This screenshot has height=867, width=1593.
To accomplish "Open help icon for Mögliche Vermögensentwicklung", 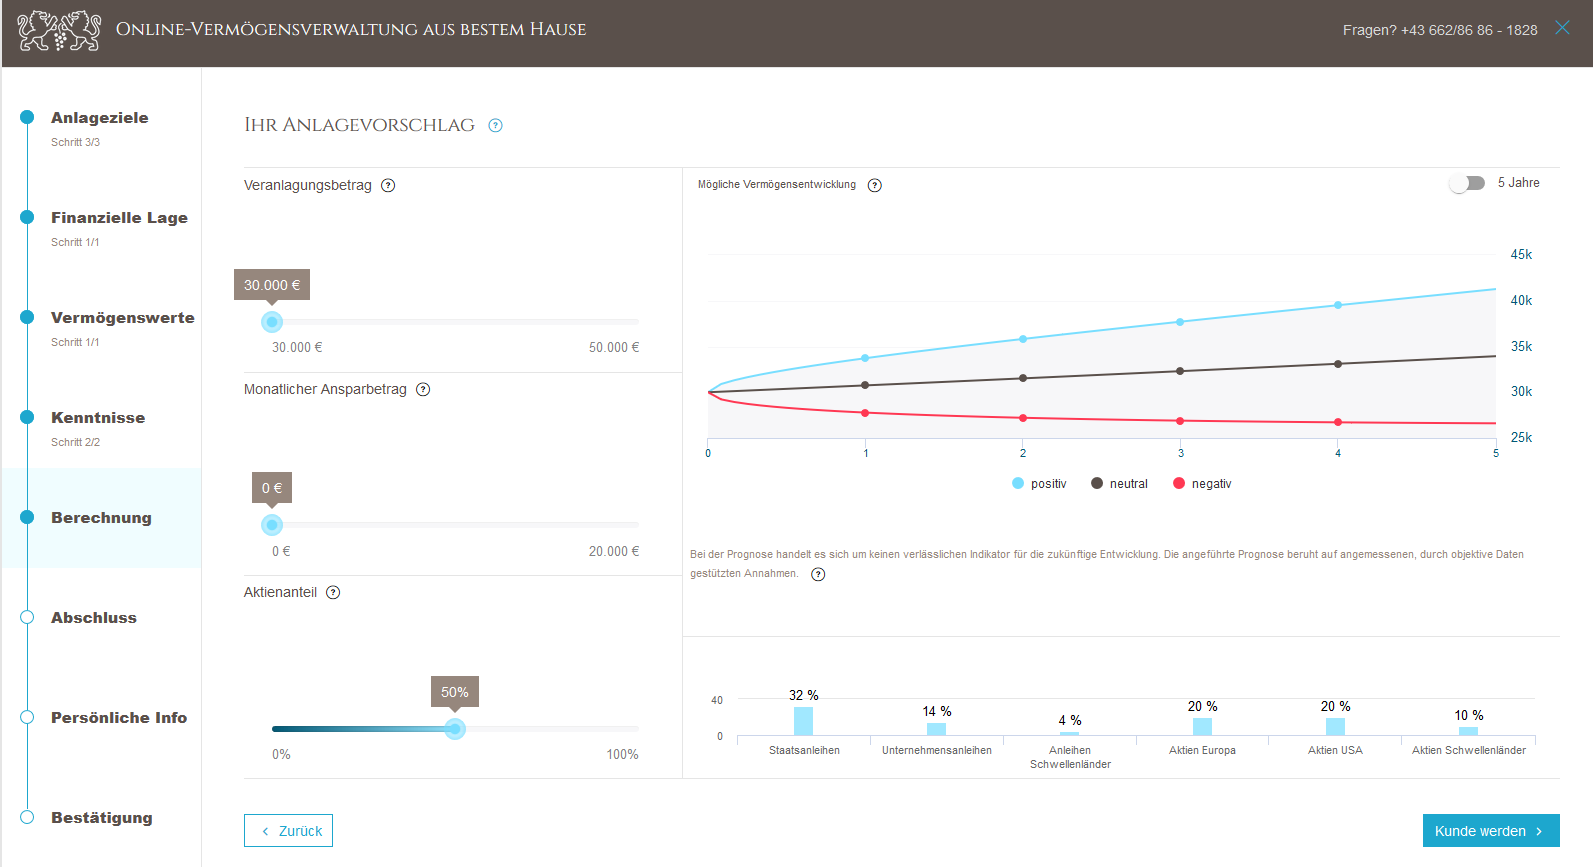I will pos(874,185).
